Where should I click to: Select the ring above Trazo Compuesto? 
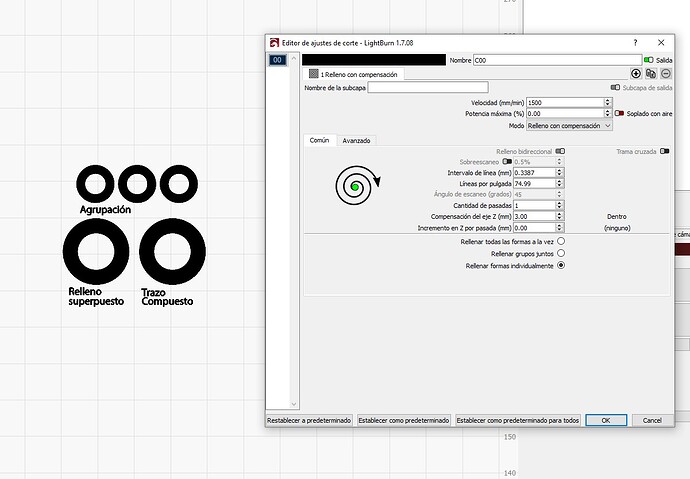pyautogui.click(x=172, y=251)
